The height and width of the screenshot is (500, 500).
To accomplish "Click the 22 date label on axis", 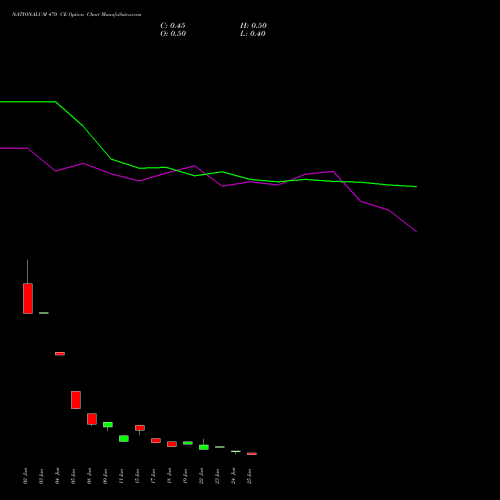I will coord(201,476).
